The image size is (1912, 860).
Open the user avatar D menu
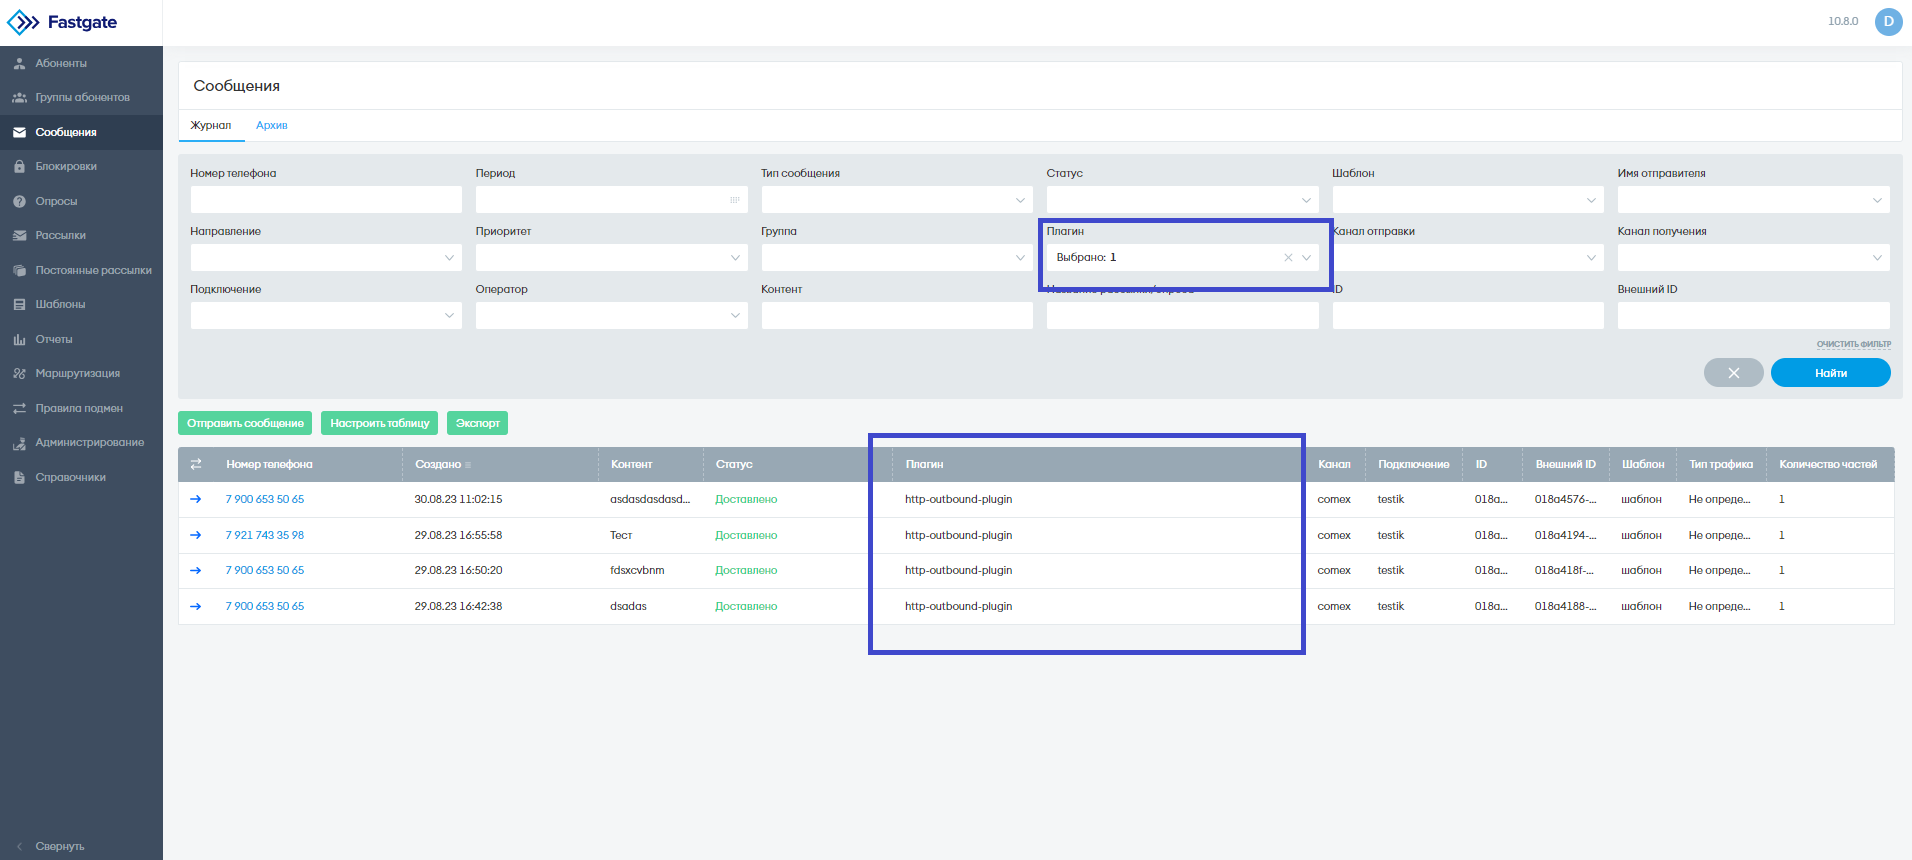[x=1888, y=21]
